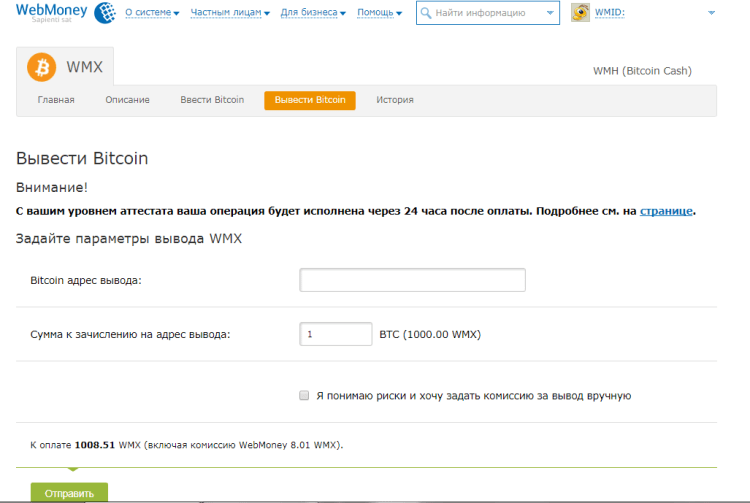750x503 pixels.
Task: Click the 'BTC (1000.00 WMX)' text
Action: (x=430, y=334)
